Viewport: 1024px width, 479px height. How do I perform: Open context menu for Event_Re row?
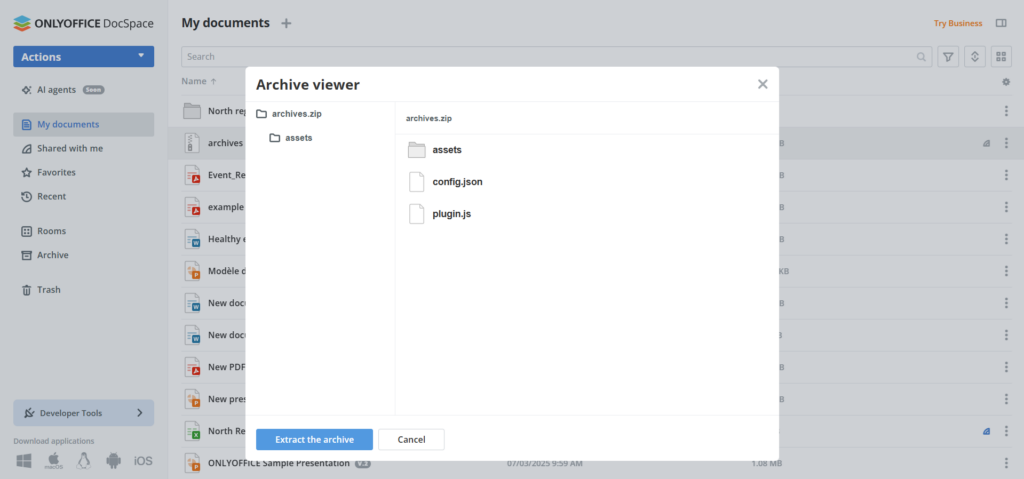tap(1006, 175)
